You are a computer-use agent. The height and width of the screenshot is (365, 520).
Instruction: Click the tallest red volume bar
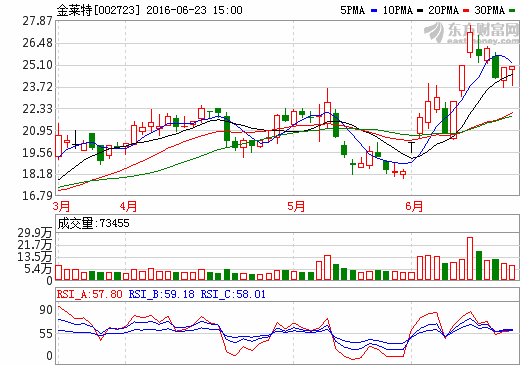coord(470,258)
